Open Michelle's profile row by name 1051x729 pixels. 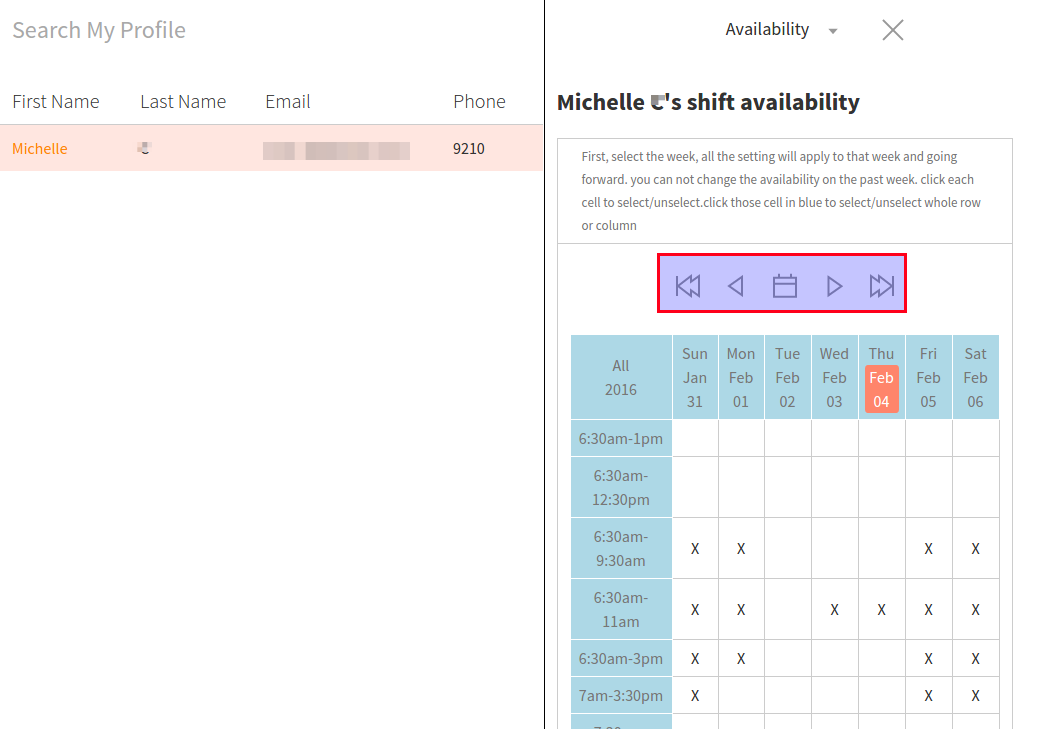(x=40, y=149)
